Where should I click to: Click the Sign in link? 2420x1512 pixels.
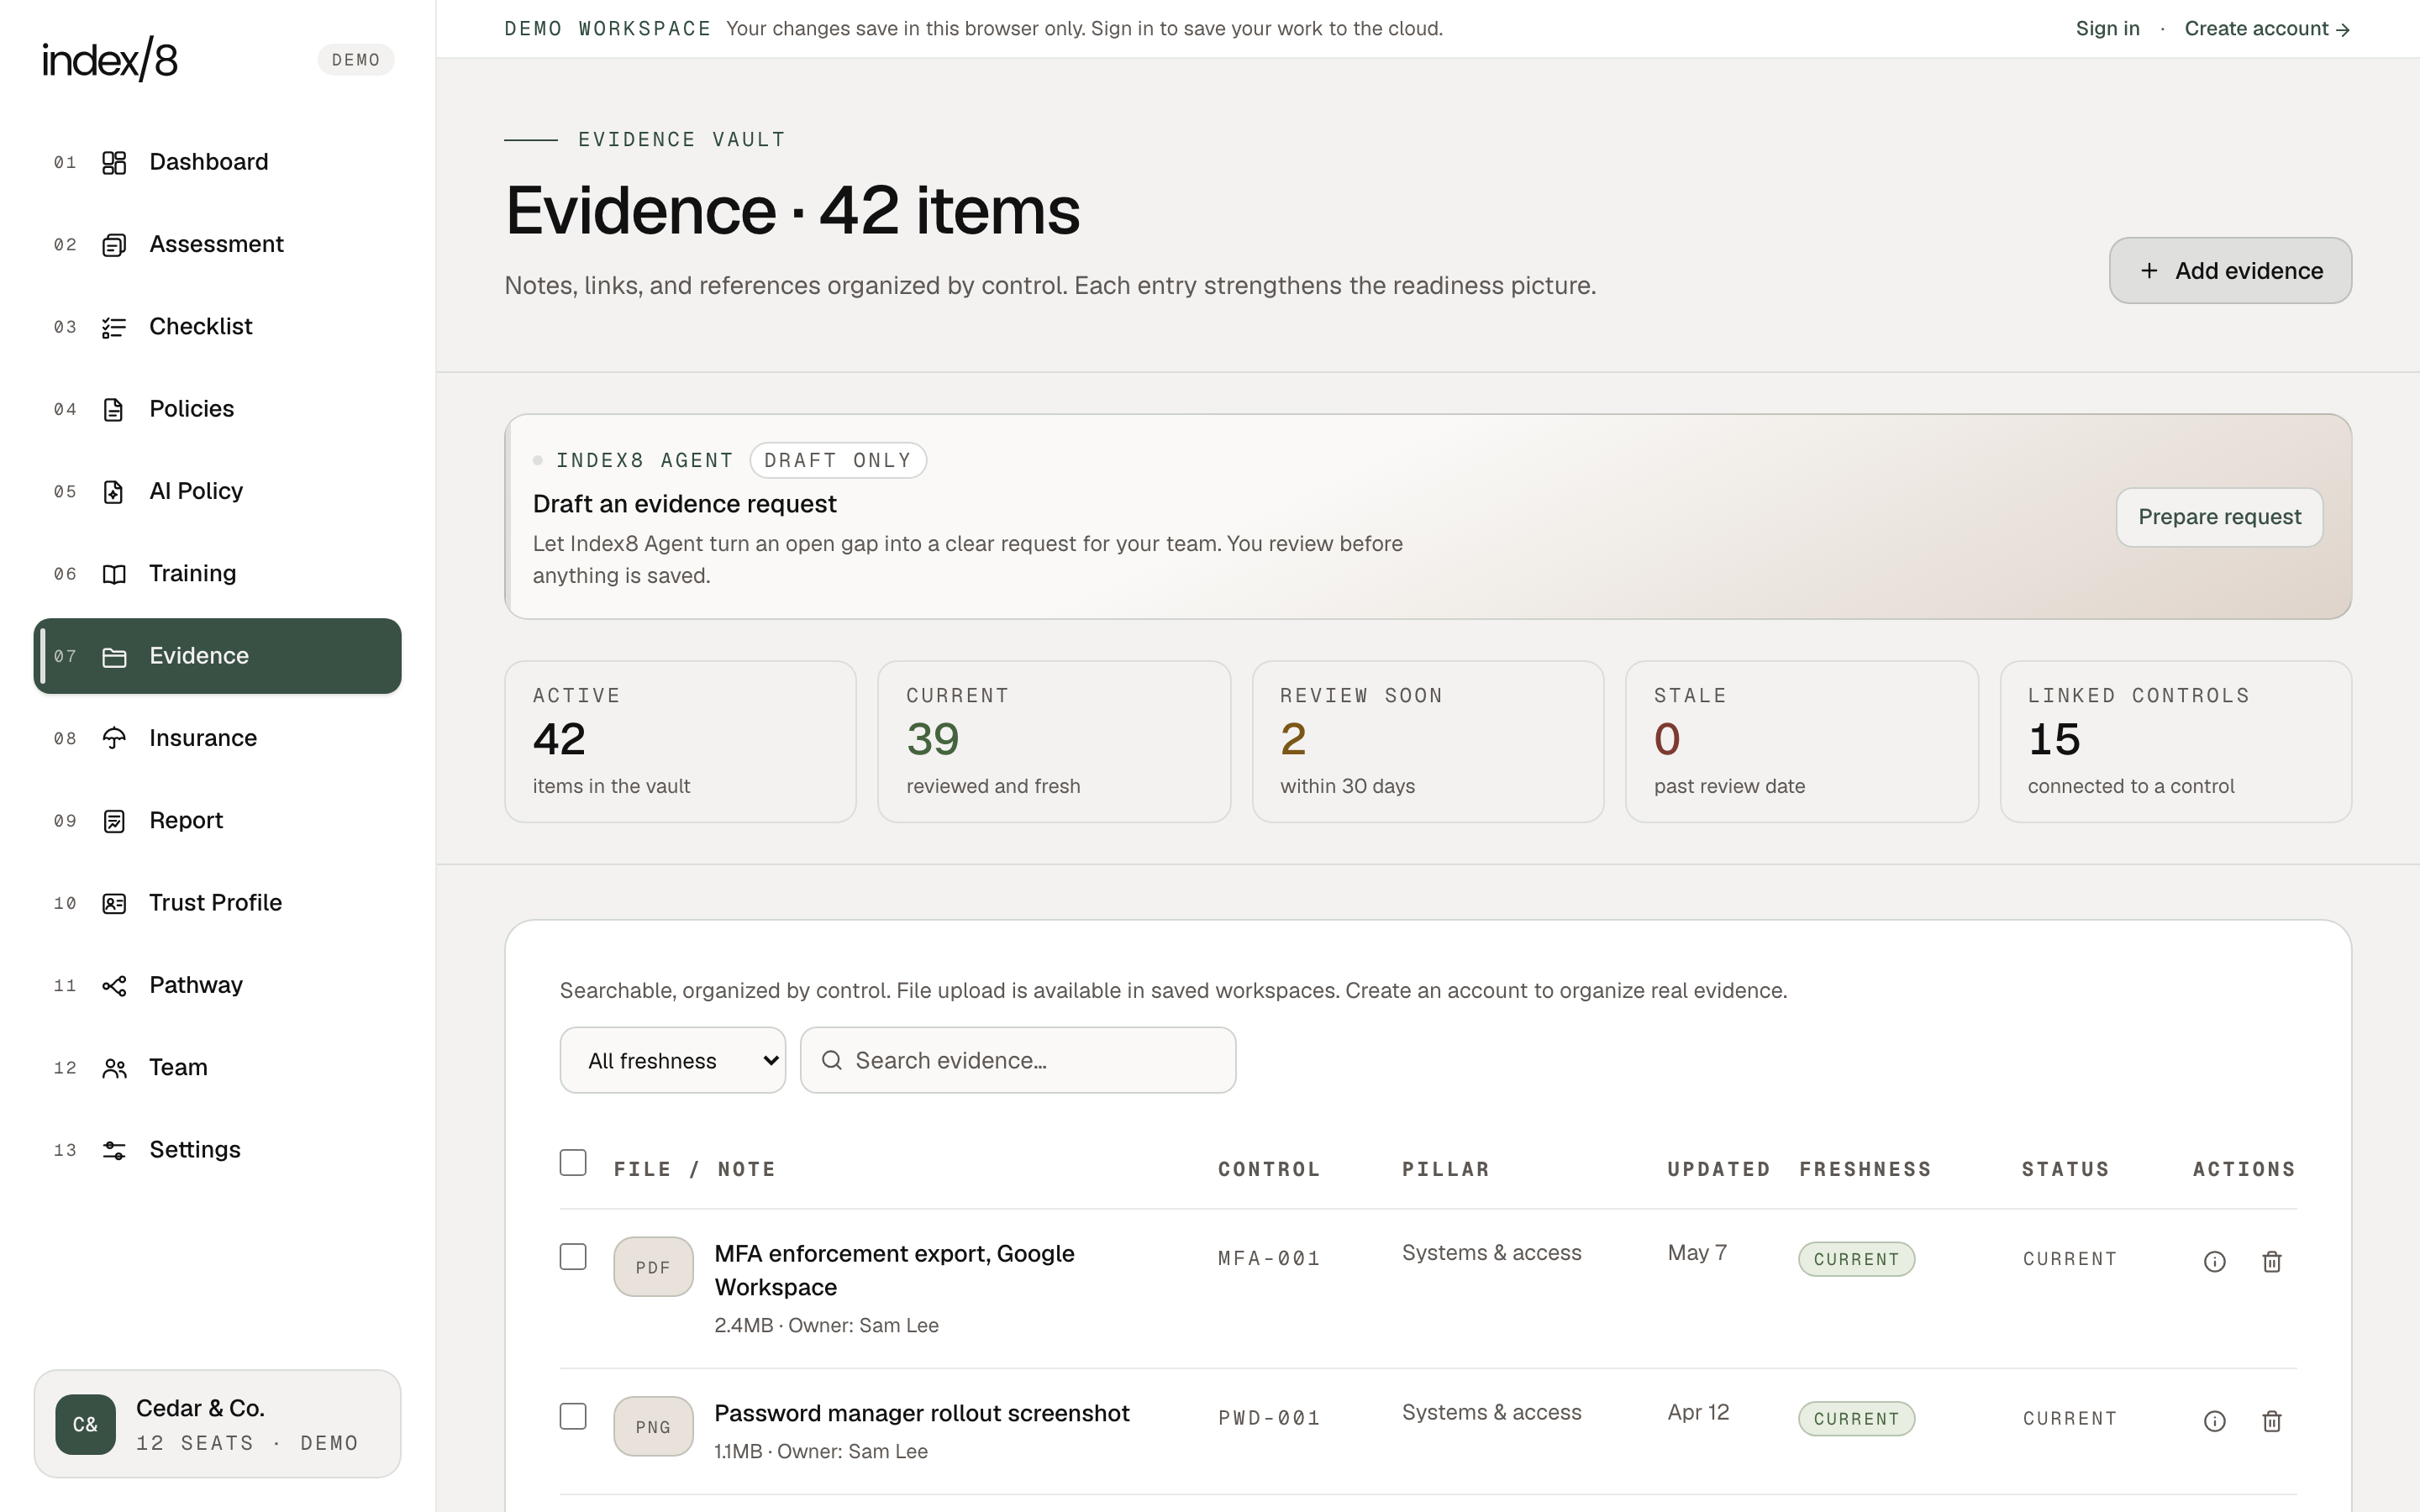click(2107, 28)
